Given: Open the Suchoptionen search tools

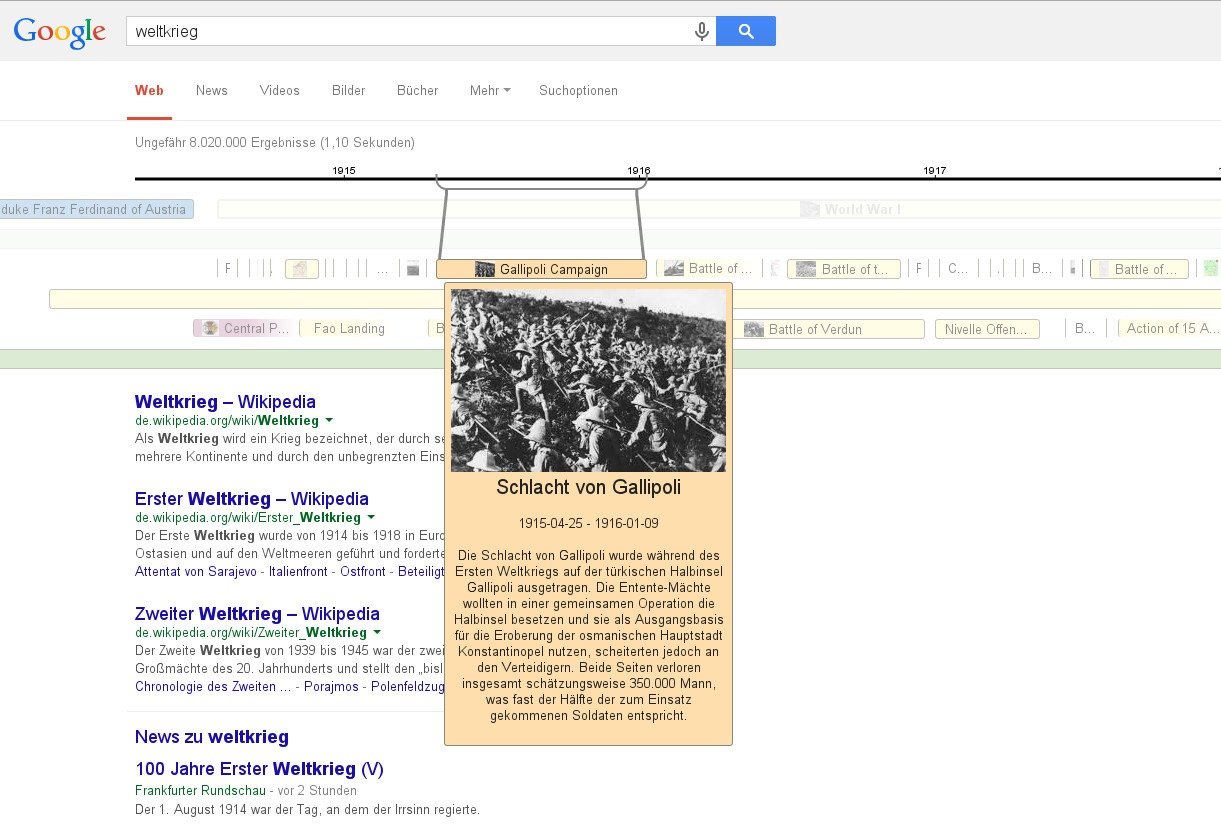Looking at the screenshot, I should click(x=578, y=91).
